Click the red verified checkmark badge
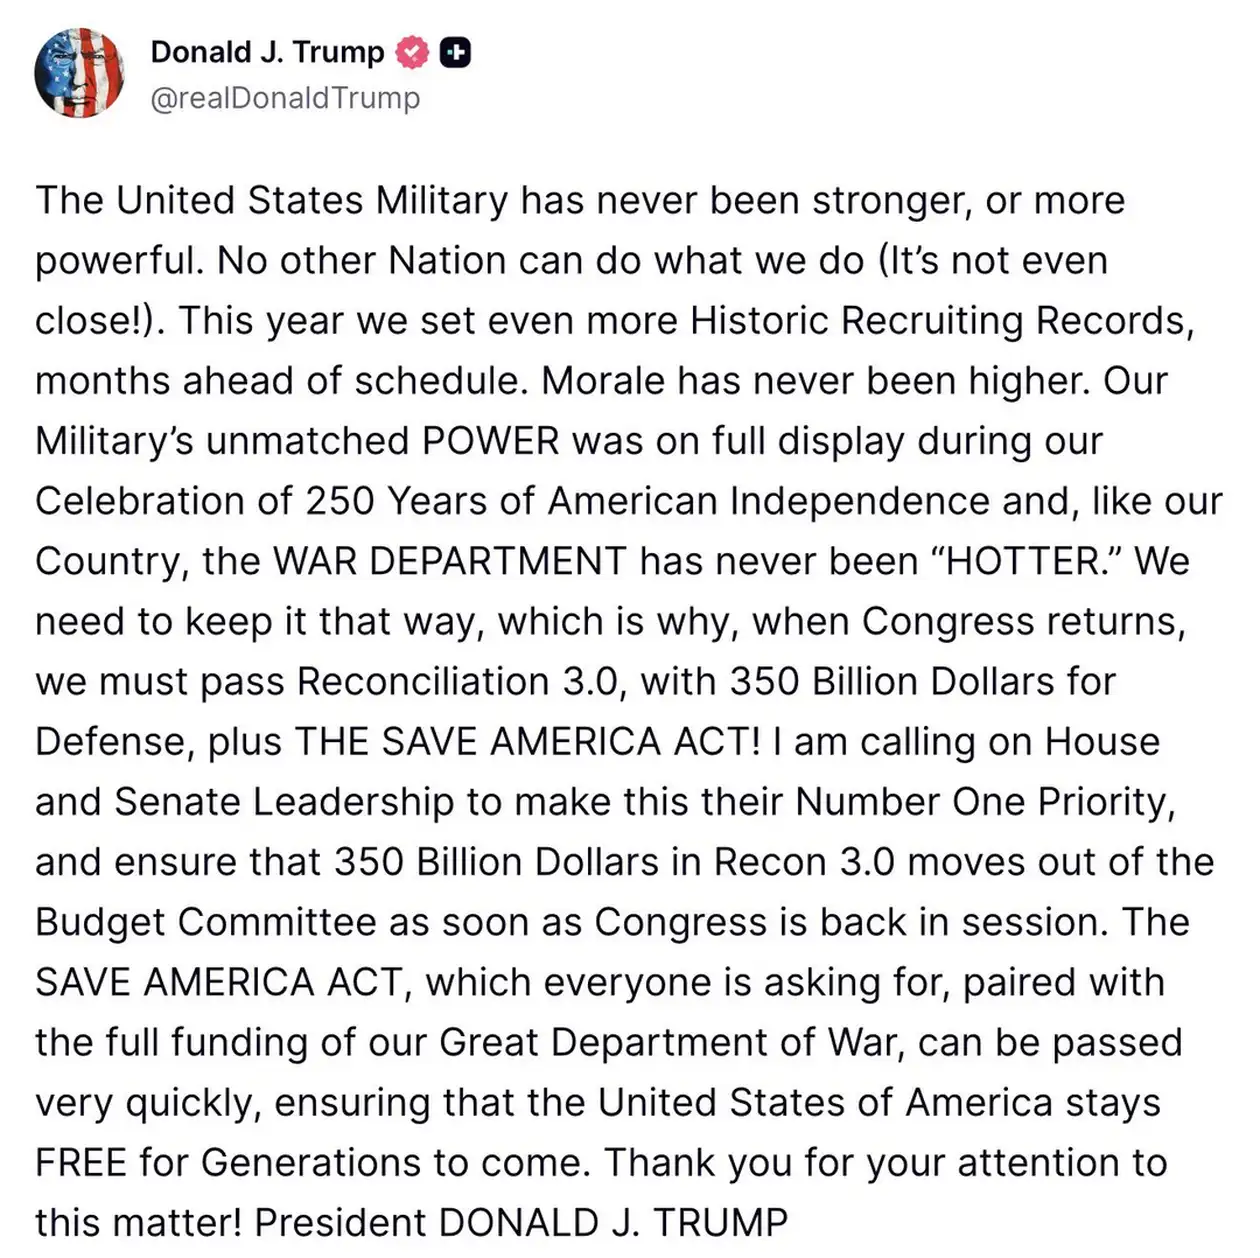This screenshot has height=1258, width=1260. (412, 52)
